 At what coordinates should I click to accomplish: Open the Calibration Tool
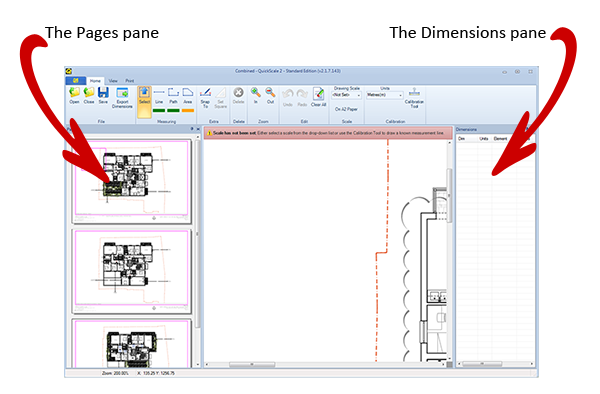tap(414, 98)
